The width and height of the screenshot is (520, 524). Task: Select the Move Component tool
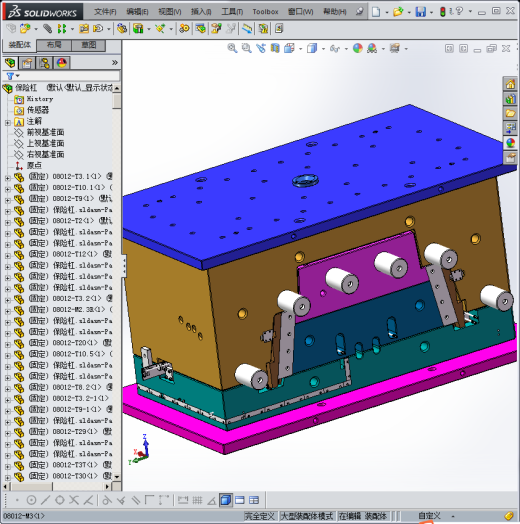(98, 29)
